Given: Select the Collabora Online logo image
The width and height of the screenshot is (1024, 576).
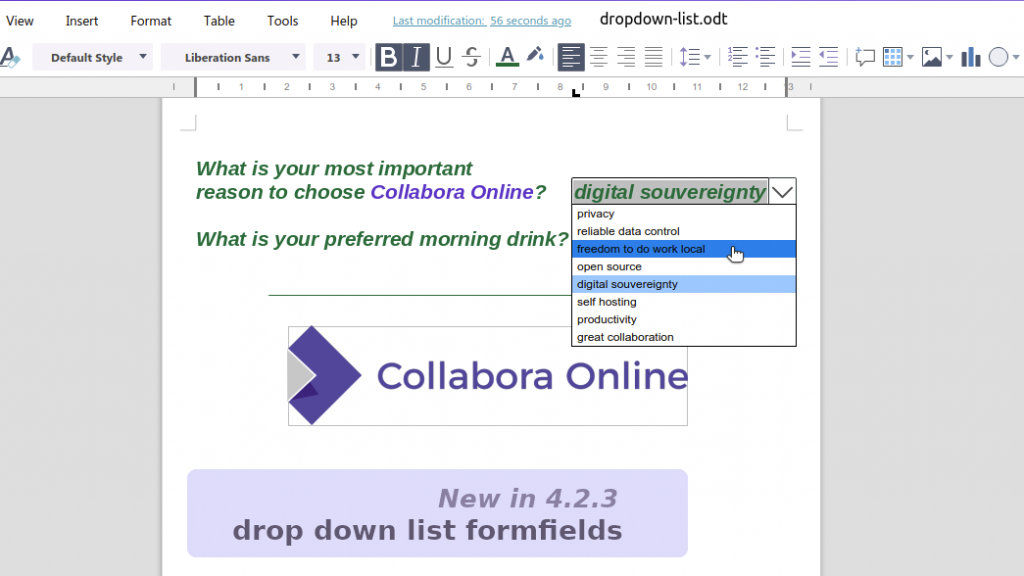Looking at the screenshot, I should coord(488,376).
